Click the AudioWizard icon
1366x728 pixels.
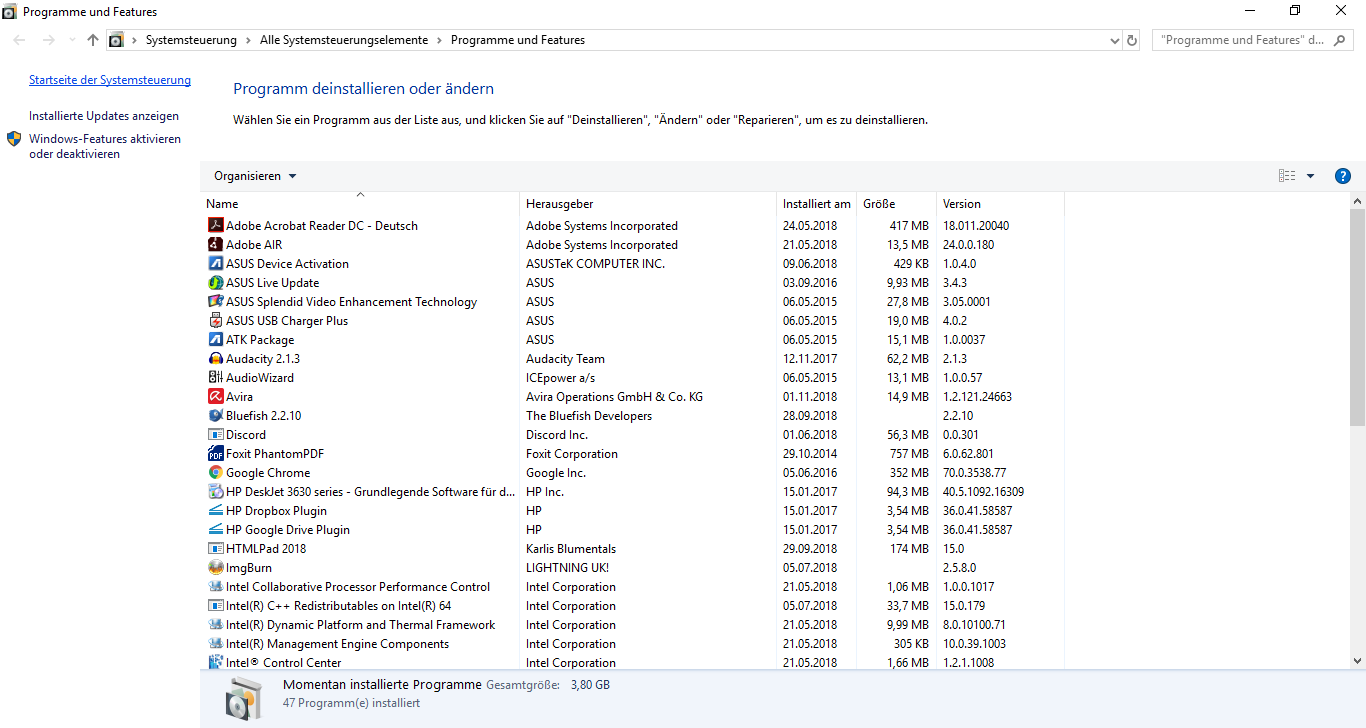pos(215,377)
